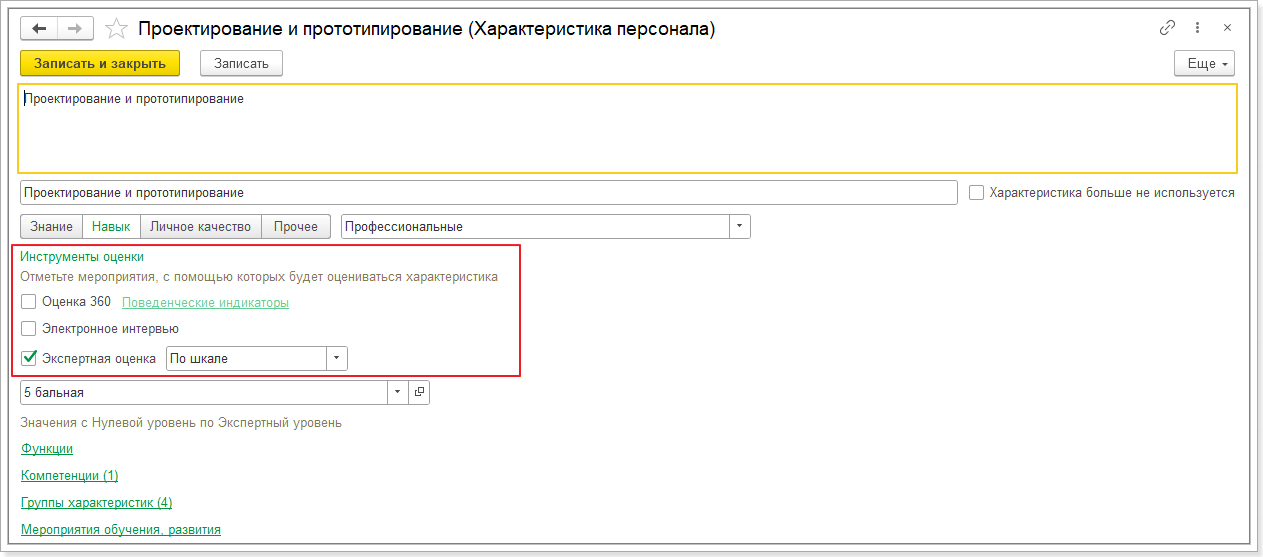
Task: Go forward with the right arrow button
Action: (x=76, y=29)
